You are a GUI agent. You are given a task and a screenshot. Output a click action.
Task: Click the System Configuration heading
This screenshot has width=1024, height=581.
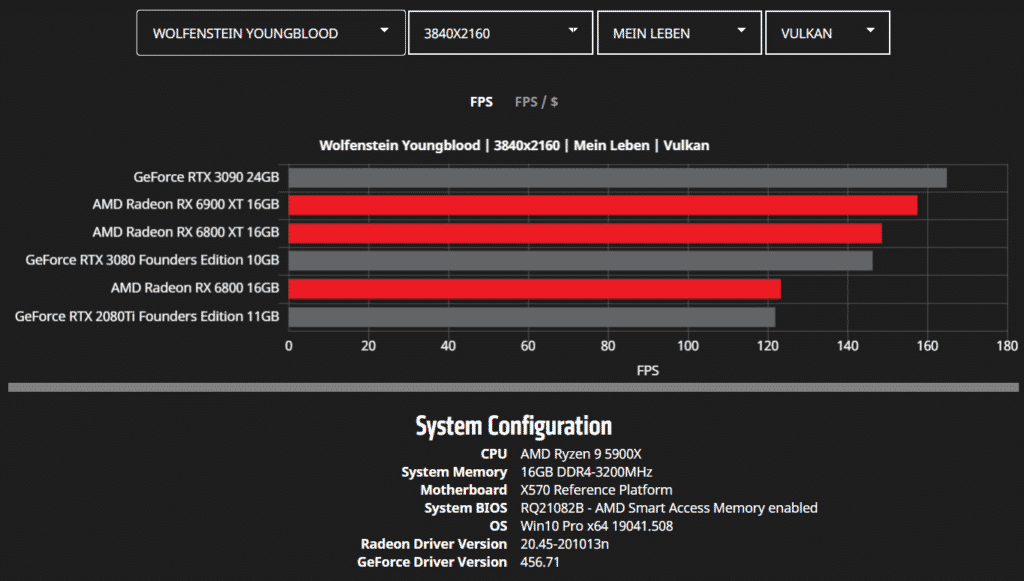(x=513, y=426)
